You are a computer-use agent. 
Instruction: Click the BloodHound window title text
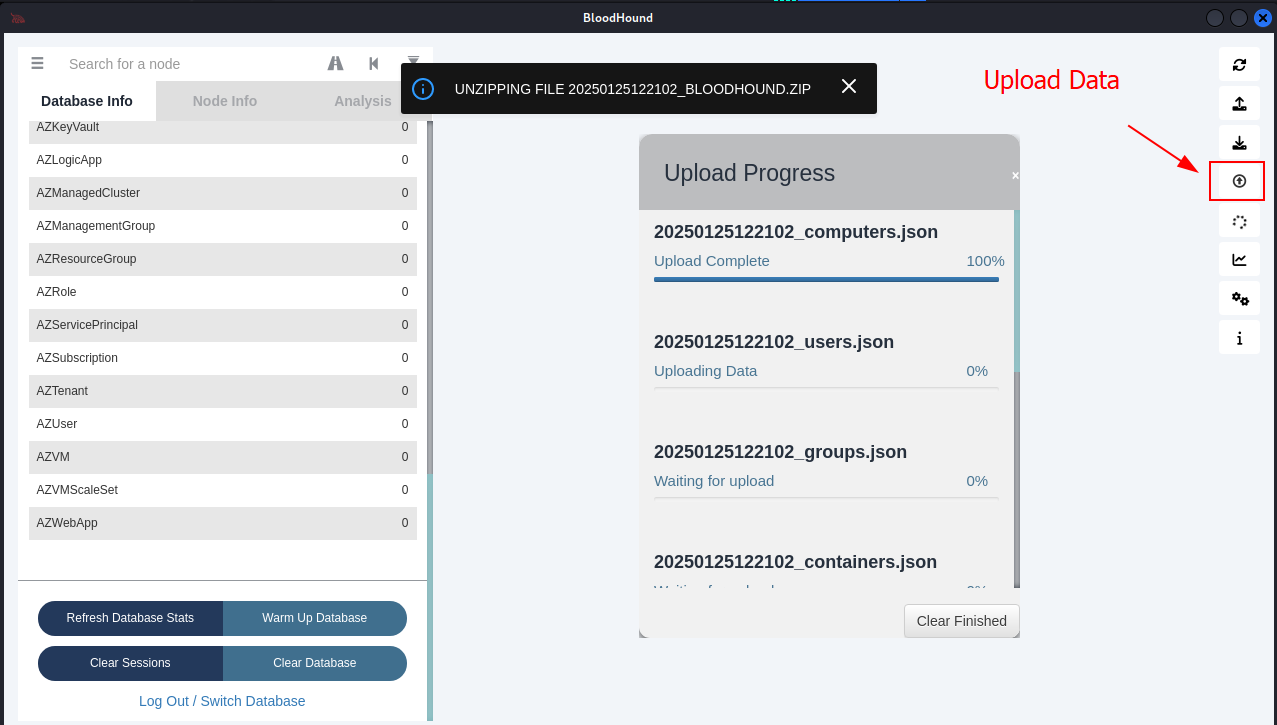point(618,18)
